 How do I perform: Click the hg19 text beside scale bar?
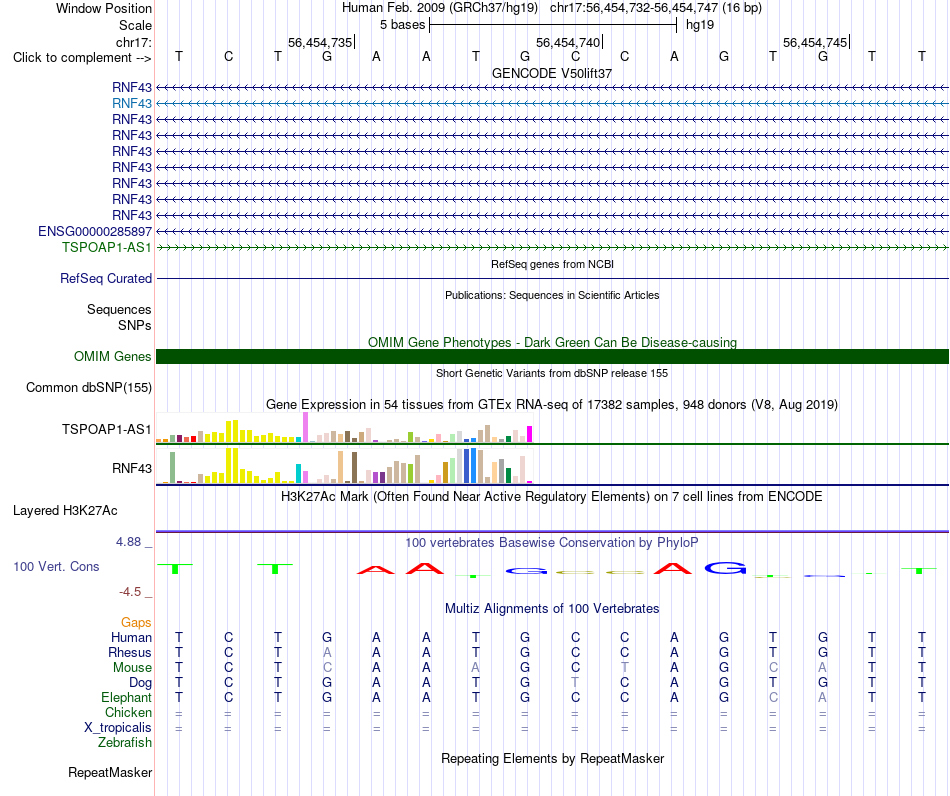pyautogui.click(x=700, y=25)
